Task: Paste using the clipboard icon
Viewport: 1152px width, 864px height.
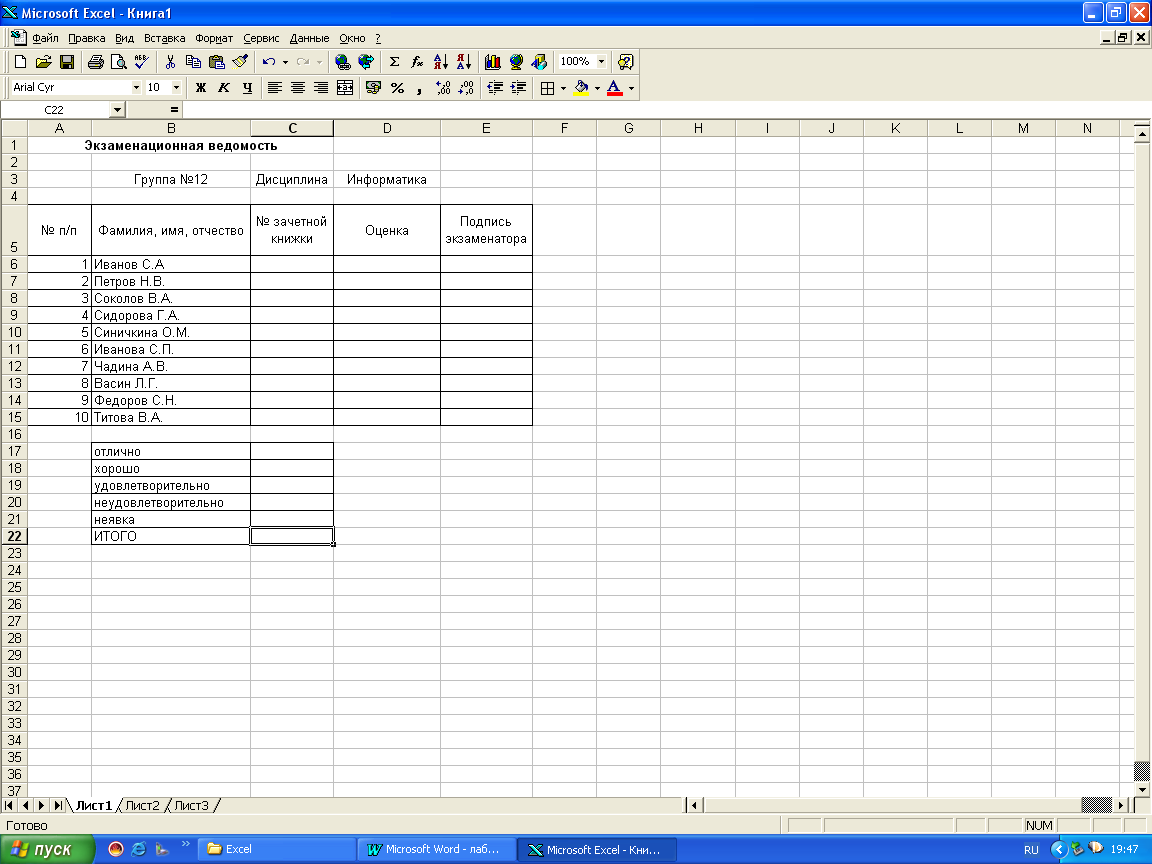Action: [x=217, y=62]
